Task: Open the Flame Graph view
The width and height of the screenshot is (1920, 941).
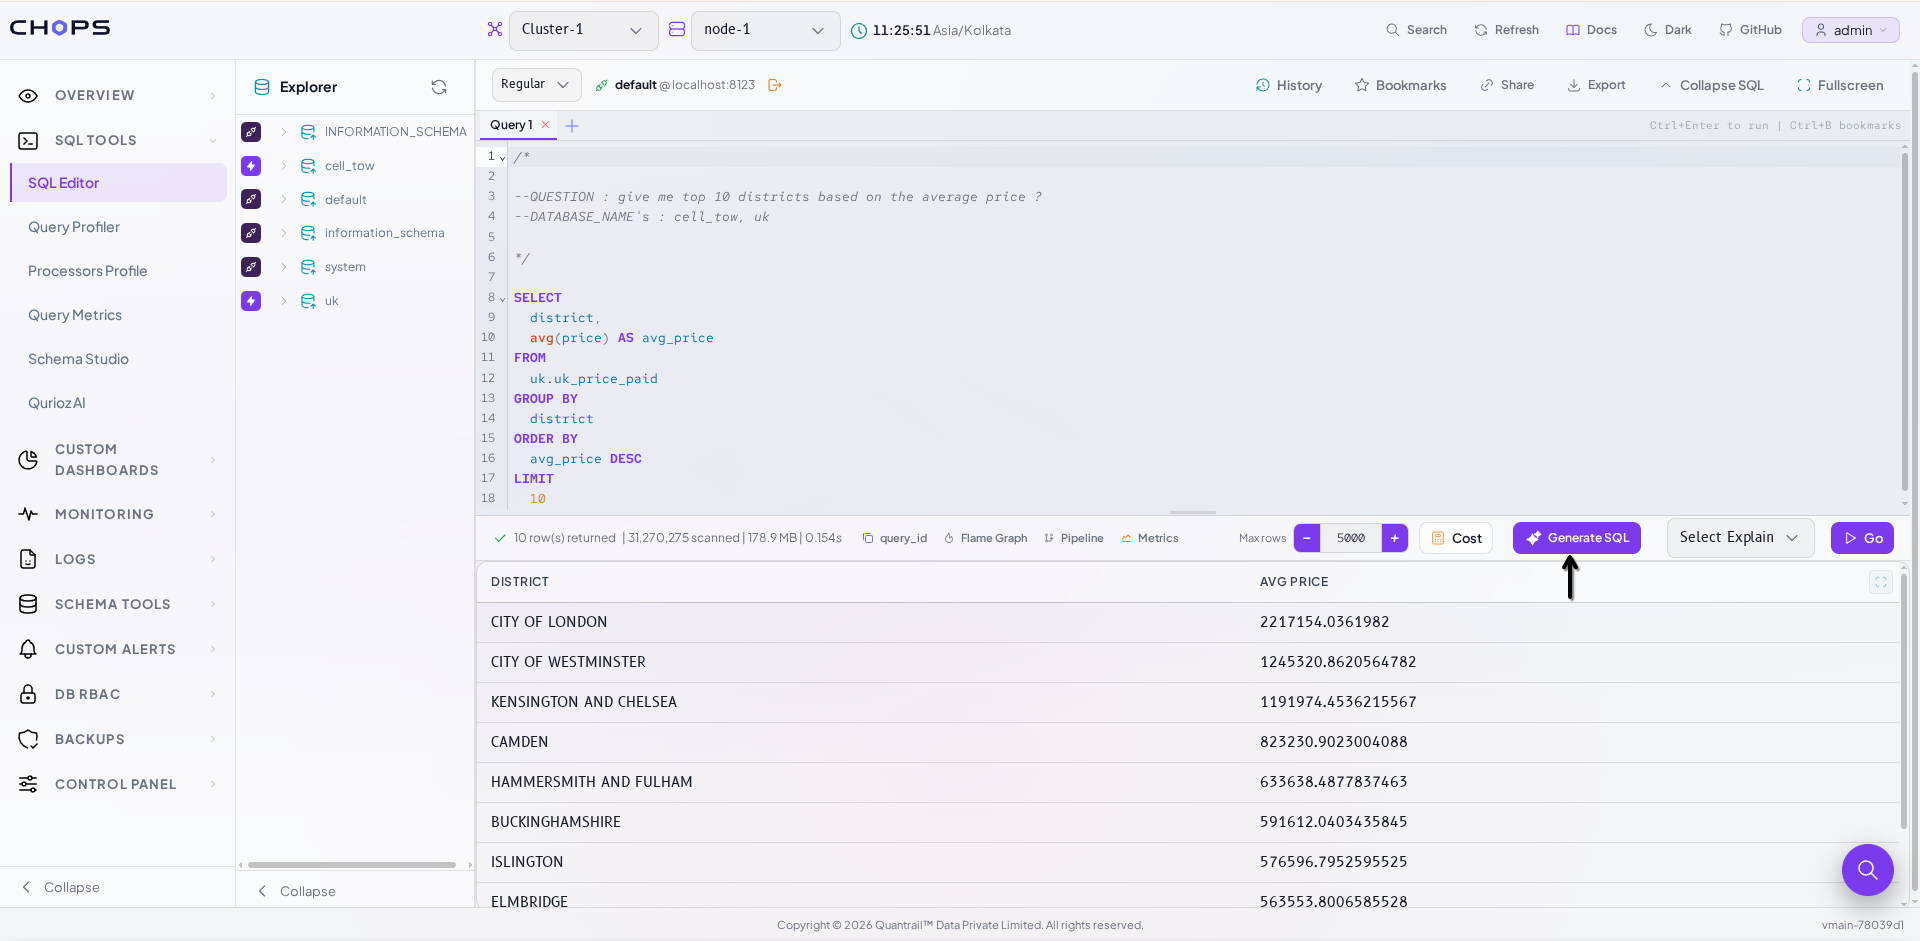Action: 986,538
